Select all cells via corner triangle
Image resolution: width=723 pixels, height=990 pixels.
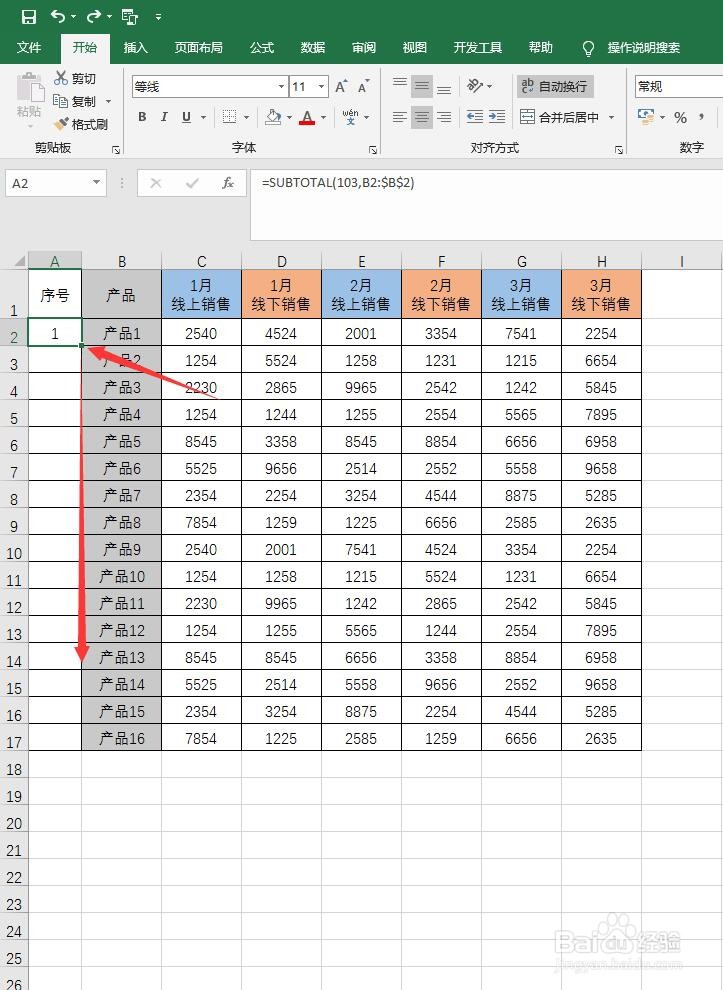click(20, 261)
